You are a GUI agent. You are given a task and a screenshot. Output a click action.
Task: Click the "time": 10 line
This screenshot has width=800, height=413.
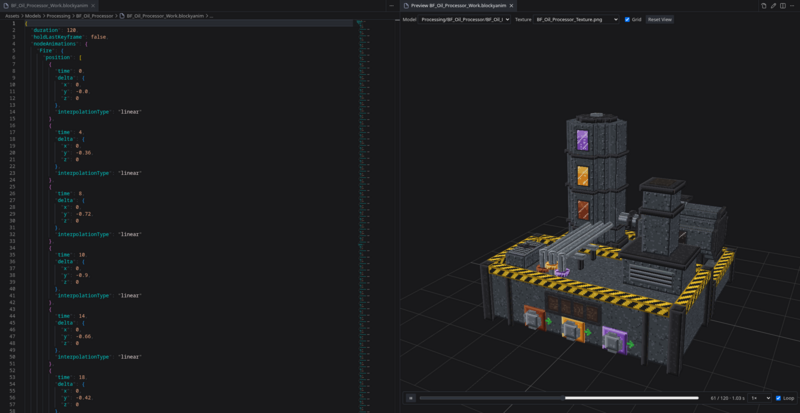click(x=71, y=255)
